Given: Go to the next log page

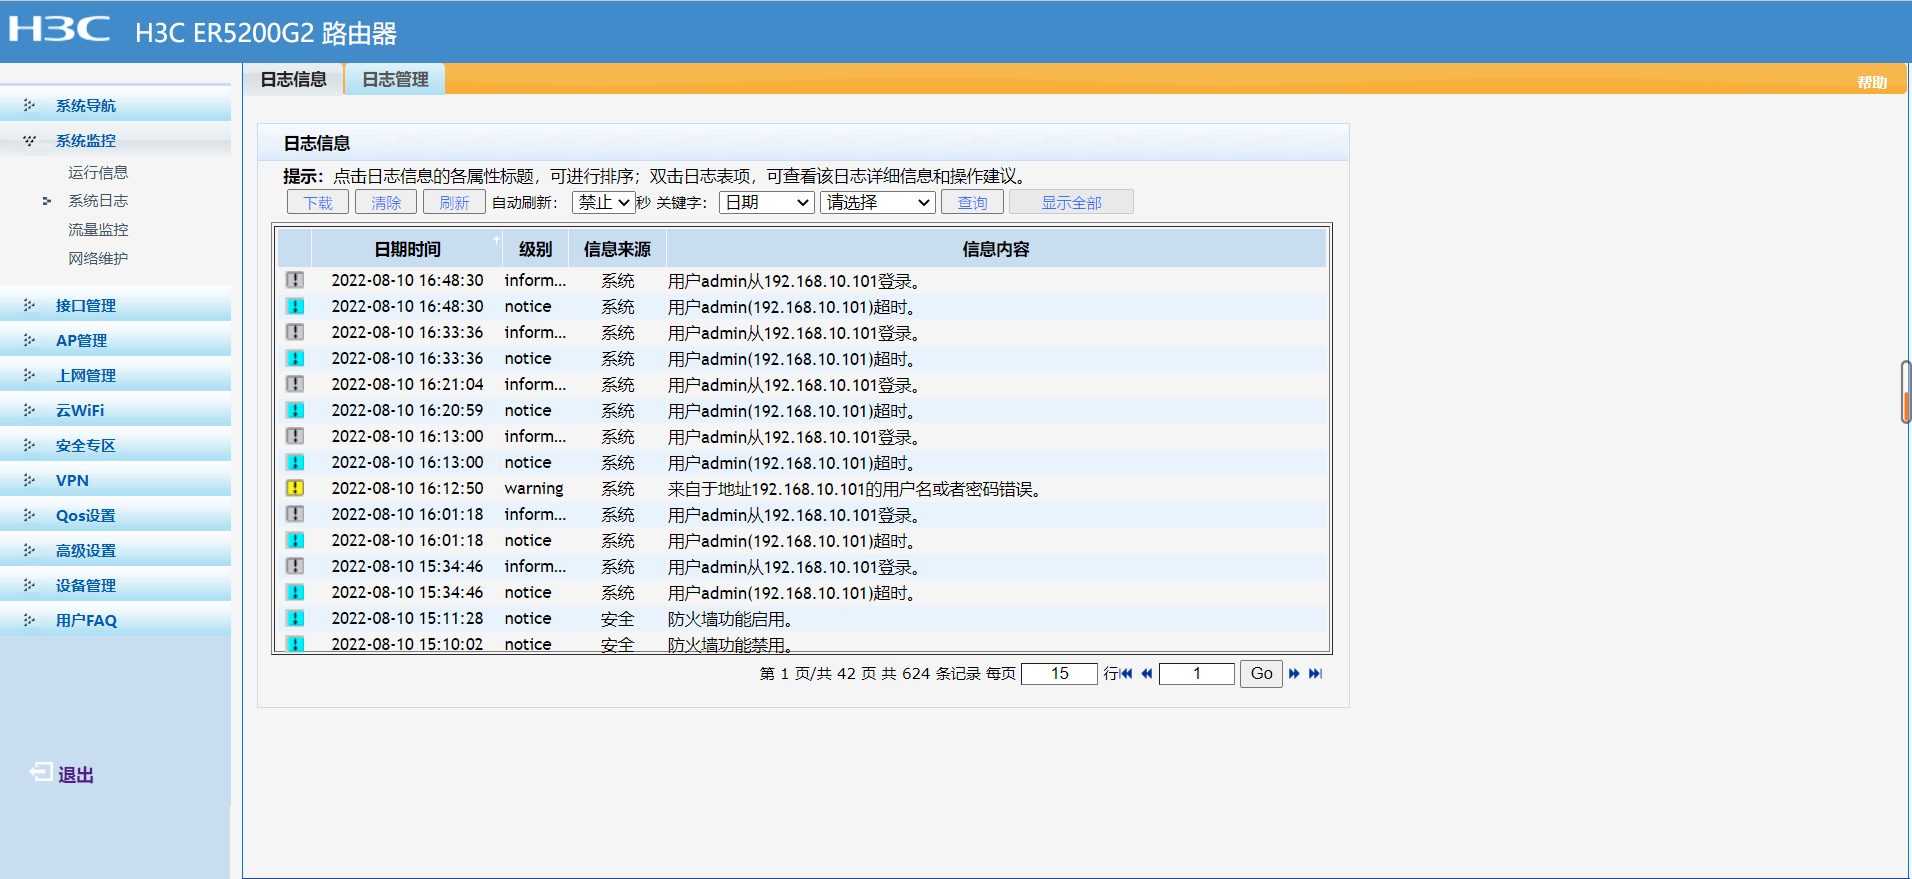Looking at the screenshot, I should point(1294,674).
